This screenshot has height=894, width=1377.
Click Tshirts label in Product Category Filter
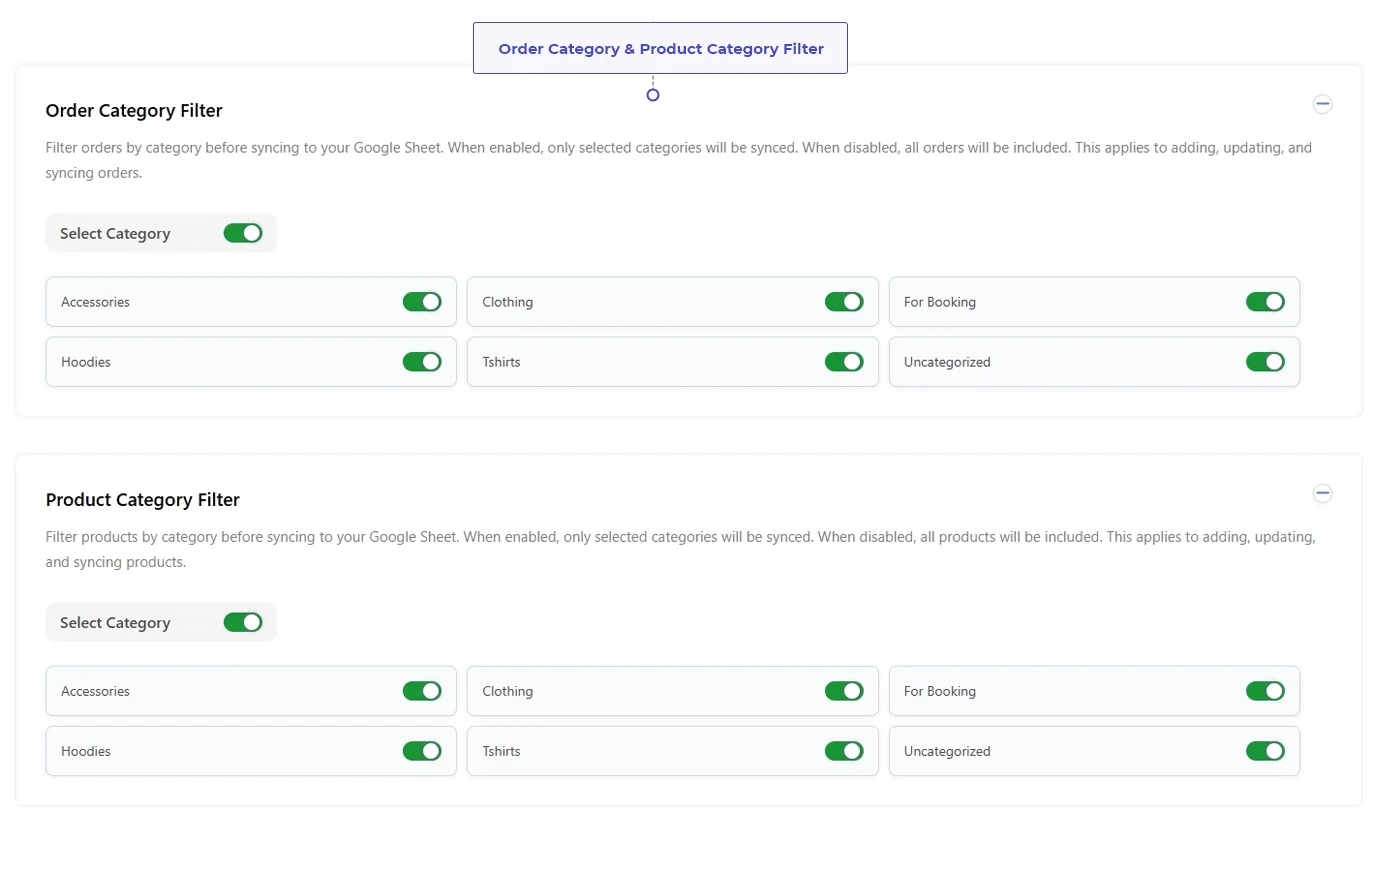501,751
